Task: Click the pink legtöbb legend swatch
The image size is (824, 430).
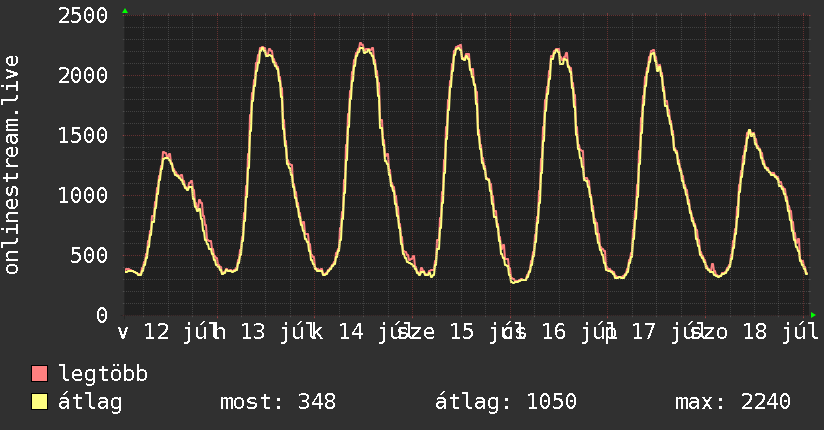Action: point(39,373)
